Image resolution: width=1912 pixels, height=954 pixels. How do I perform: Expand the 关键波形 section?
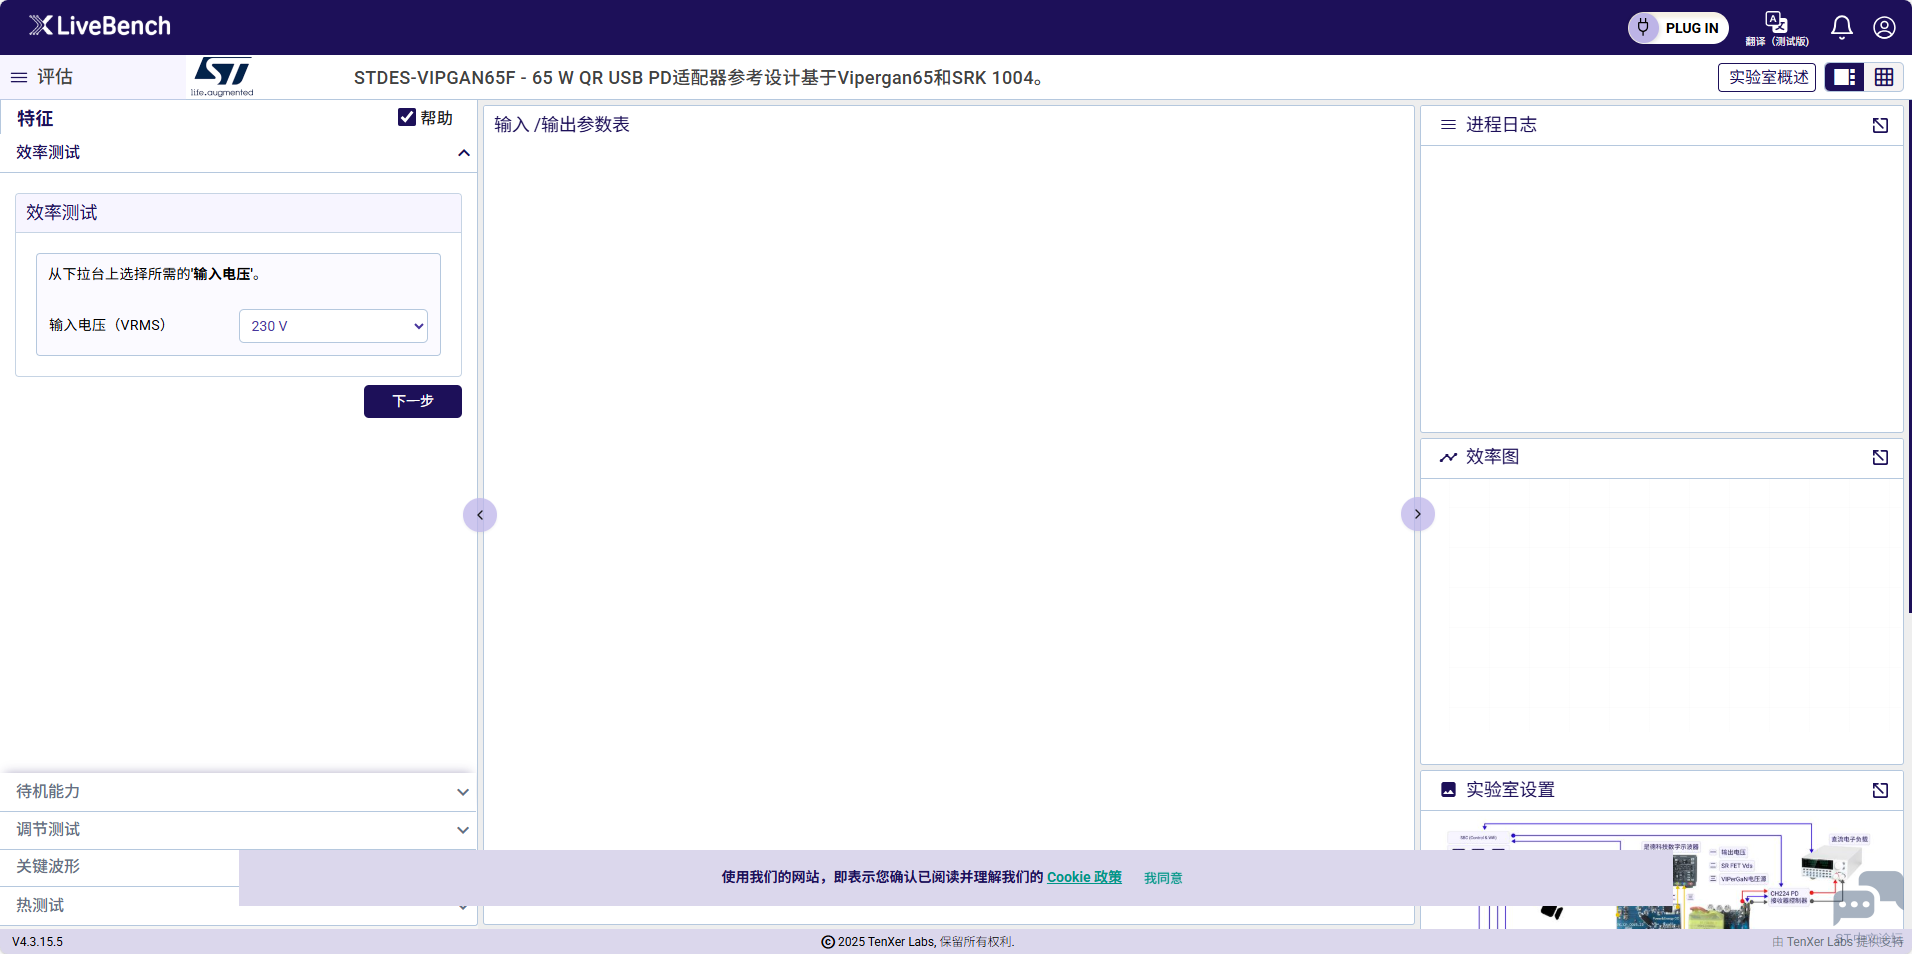(120, 867)
